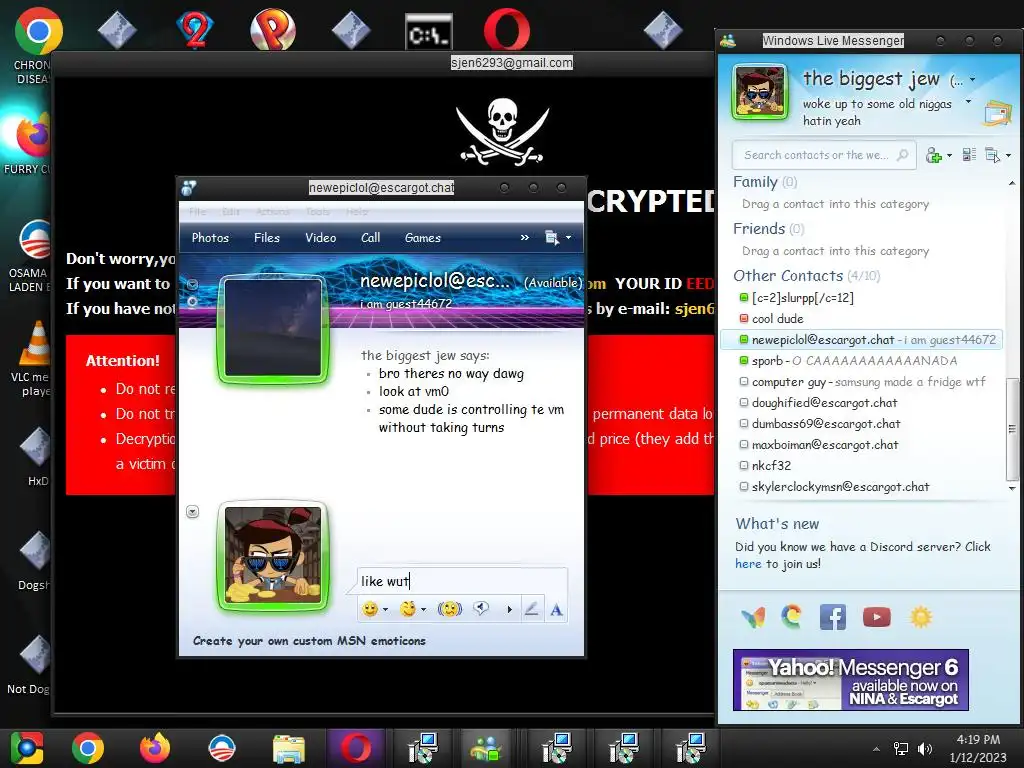This screenshot has height=768, width=1024.
Task: Select the handwriting pen icon in chat
Action: point(532,609)
